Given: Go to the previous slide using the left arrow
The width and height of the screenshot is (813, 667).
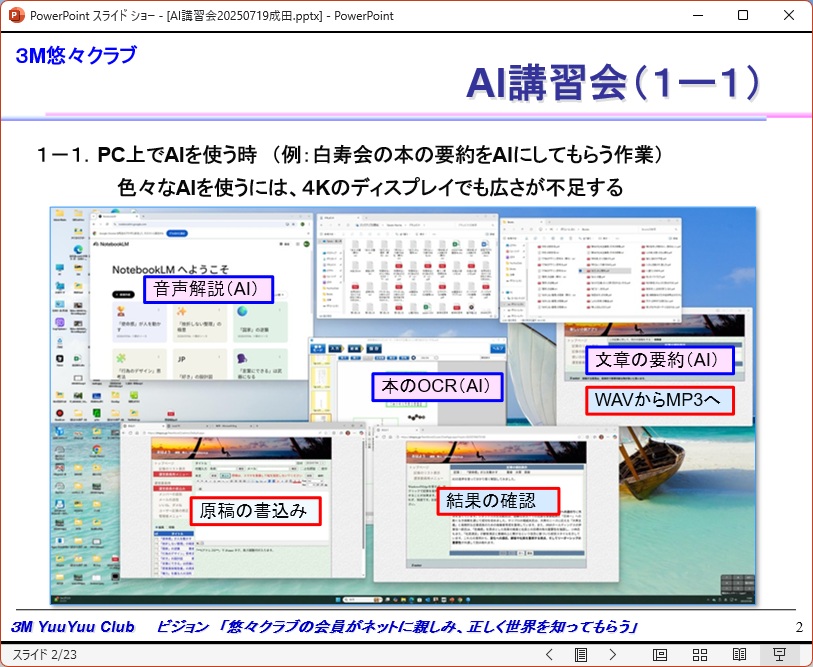Looking at the screenshot, I should tap(549, 654).
